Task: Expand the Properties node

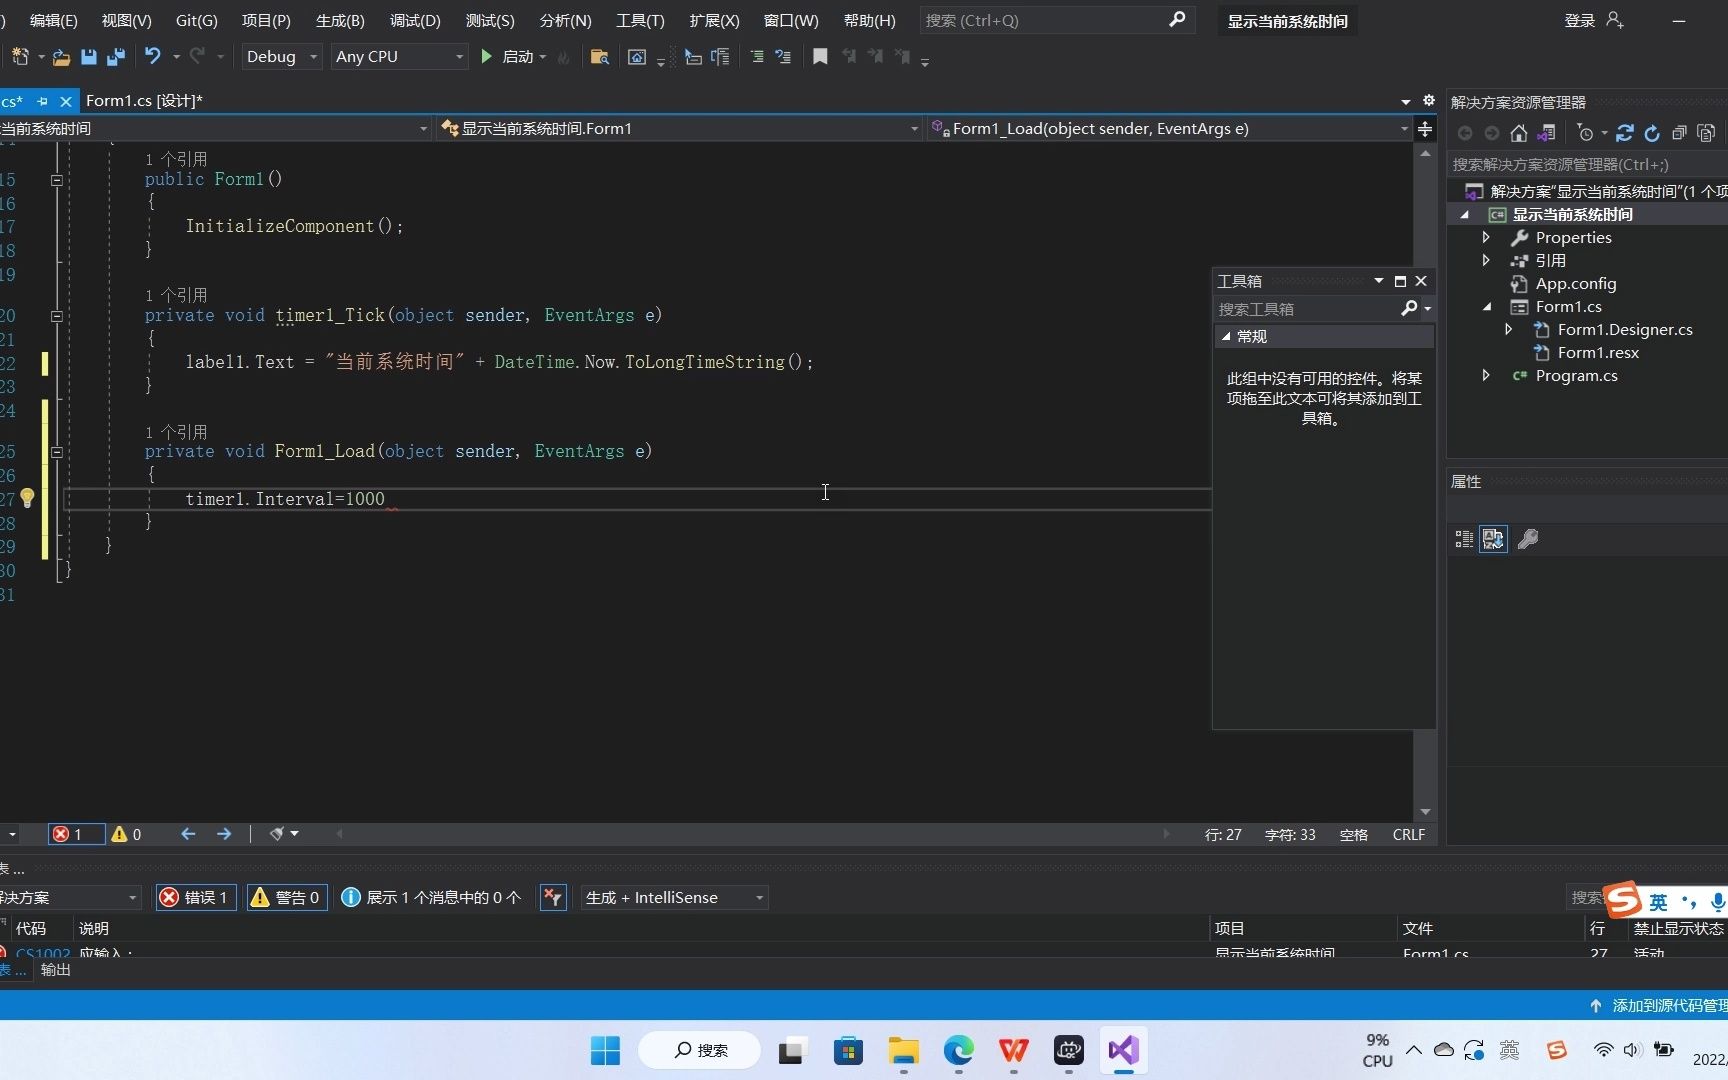Action: (x=1486, y=237)
